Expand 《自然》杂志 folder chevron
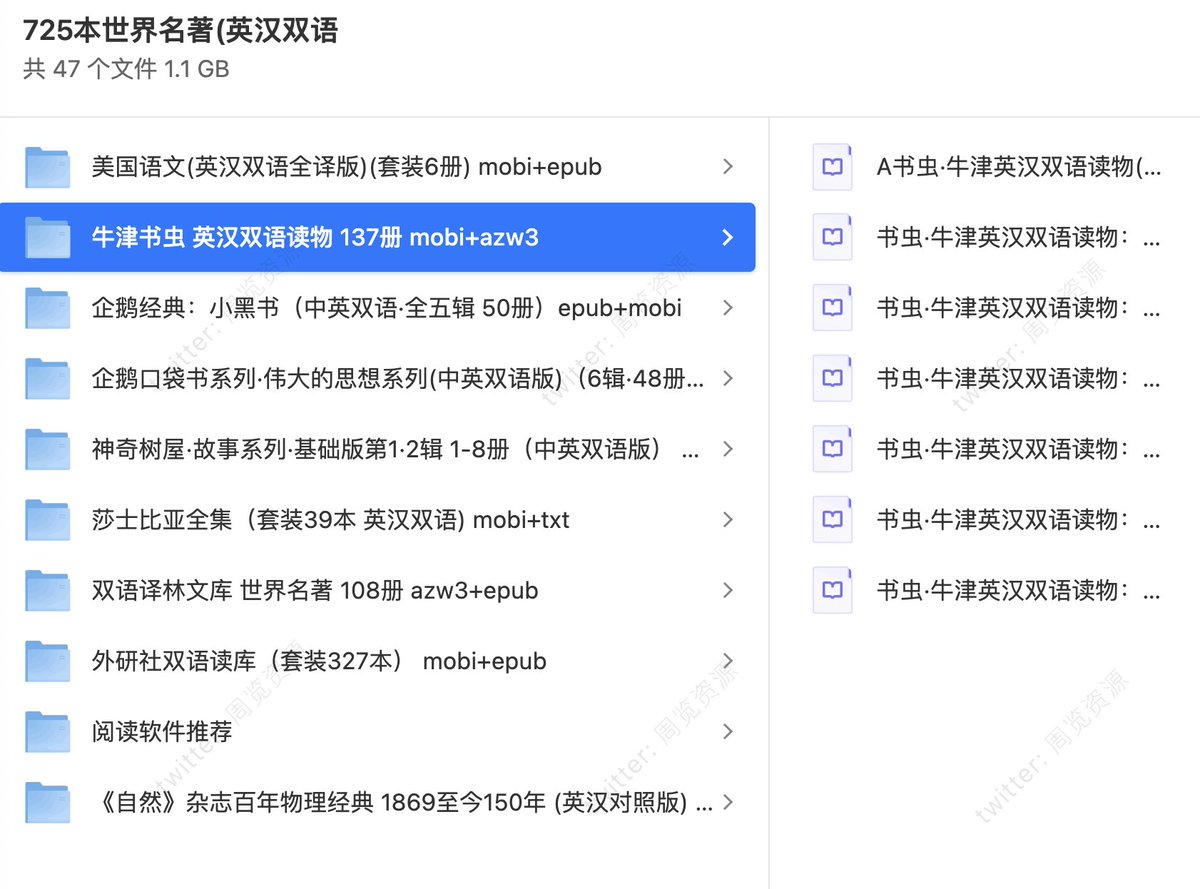This screenshot has height=889, width=1200. [728, 802]
